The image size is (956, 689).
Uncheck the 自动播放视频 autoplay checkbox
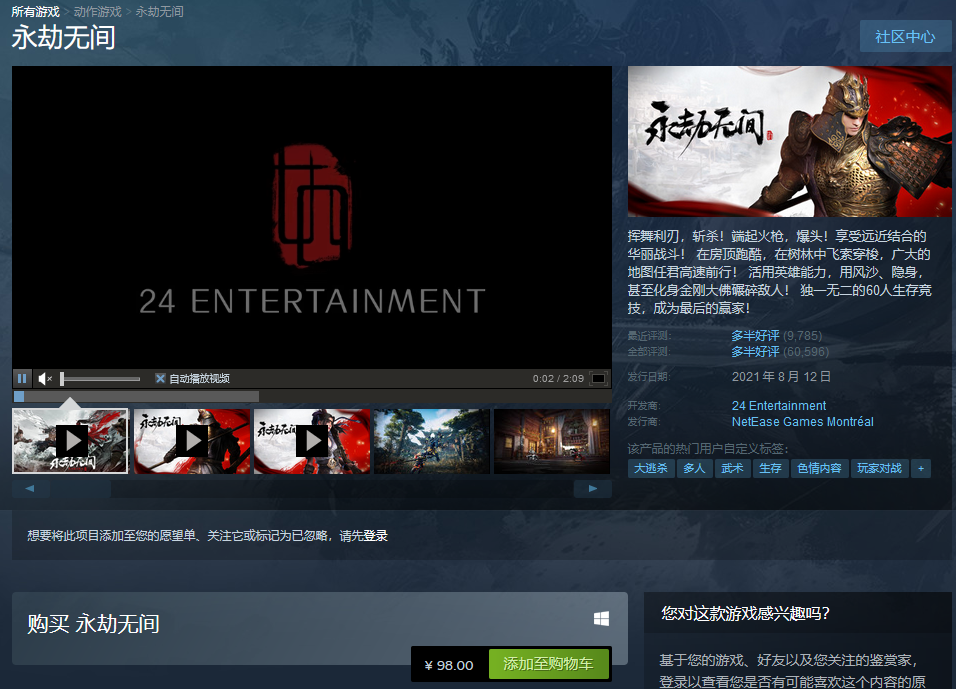click(x=160, y=379)
